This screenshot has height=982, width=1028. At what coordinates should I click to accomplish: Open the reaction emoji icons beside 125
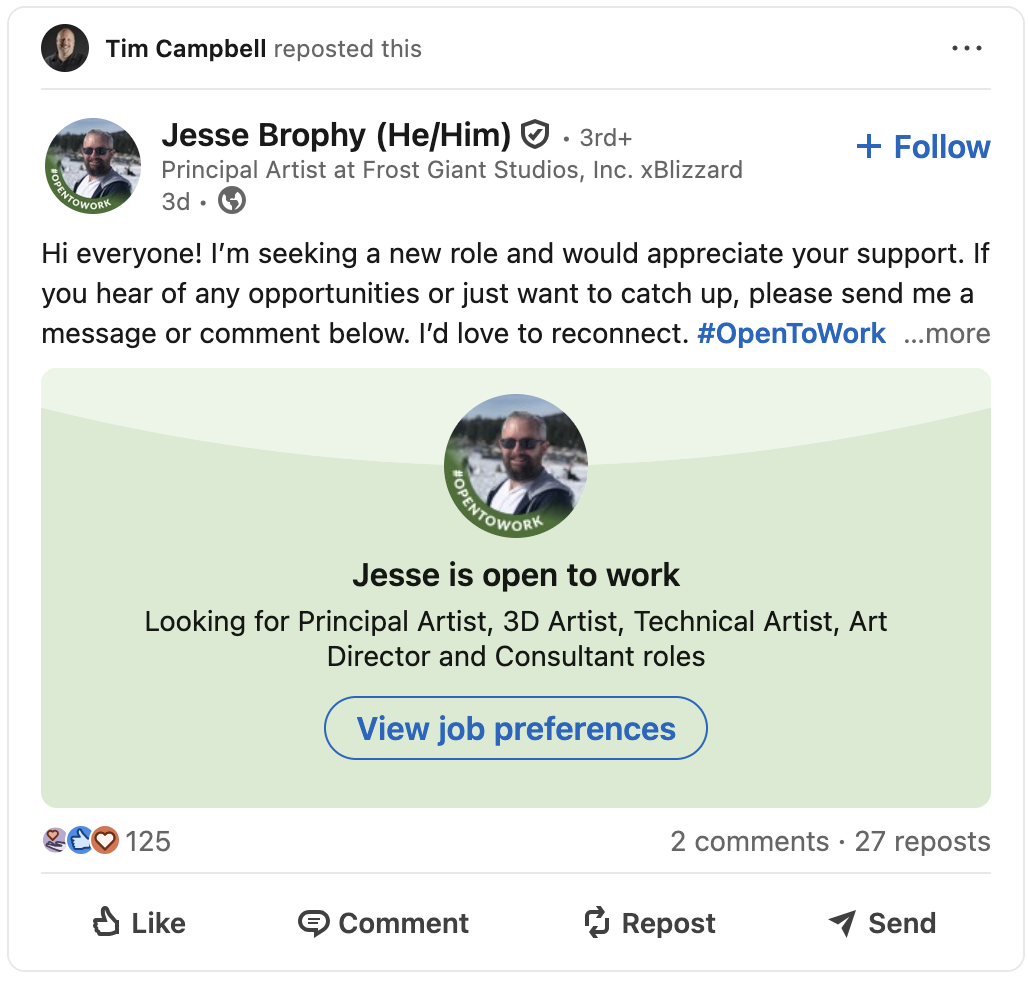point(81,840)
